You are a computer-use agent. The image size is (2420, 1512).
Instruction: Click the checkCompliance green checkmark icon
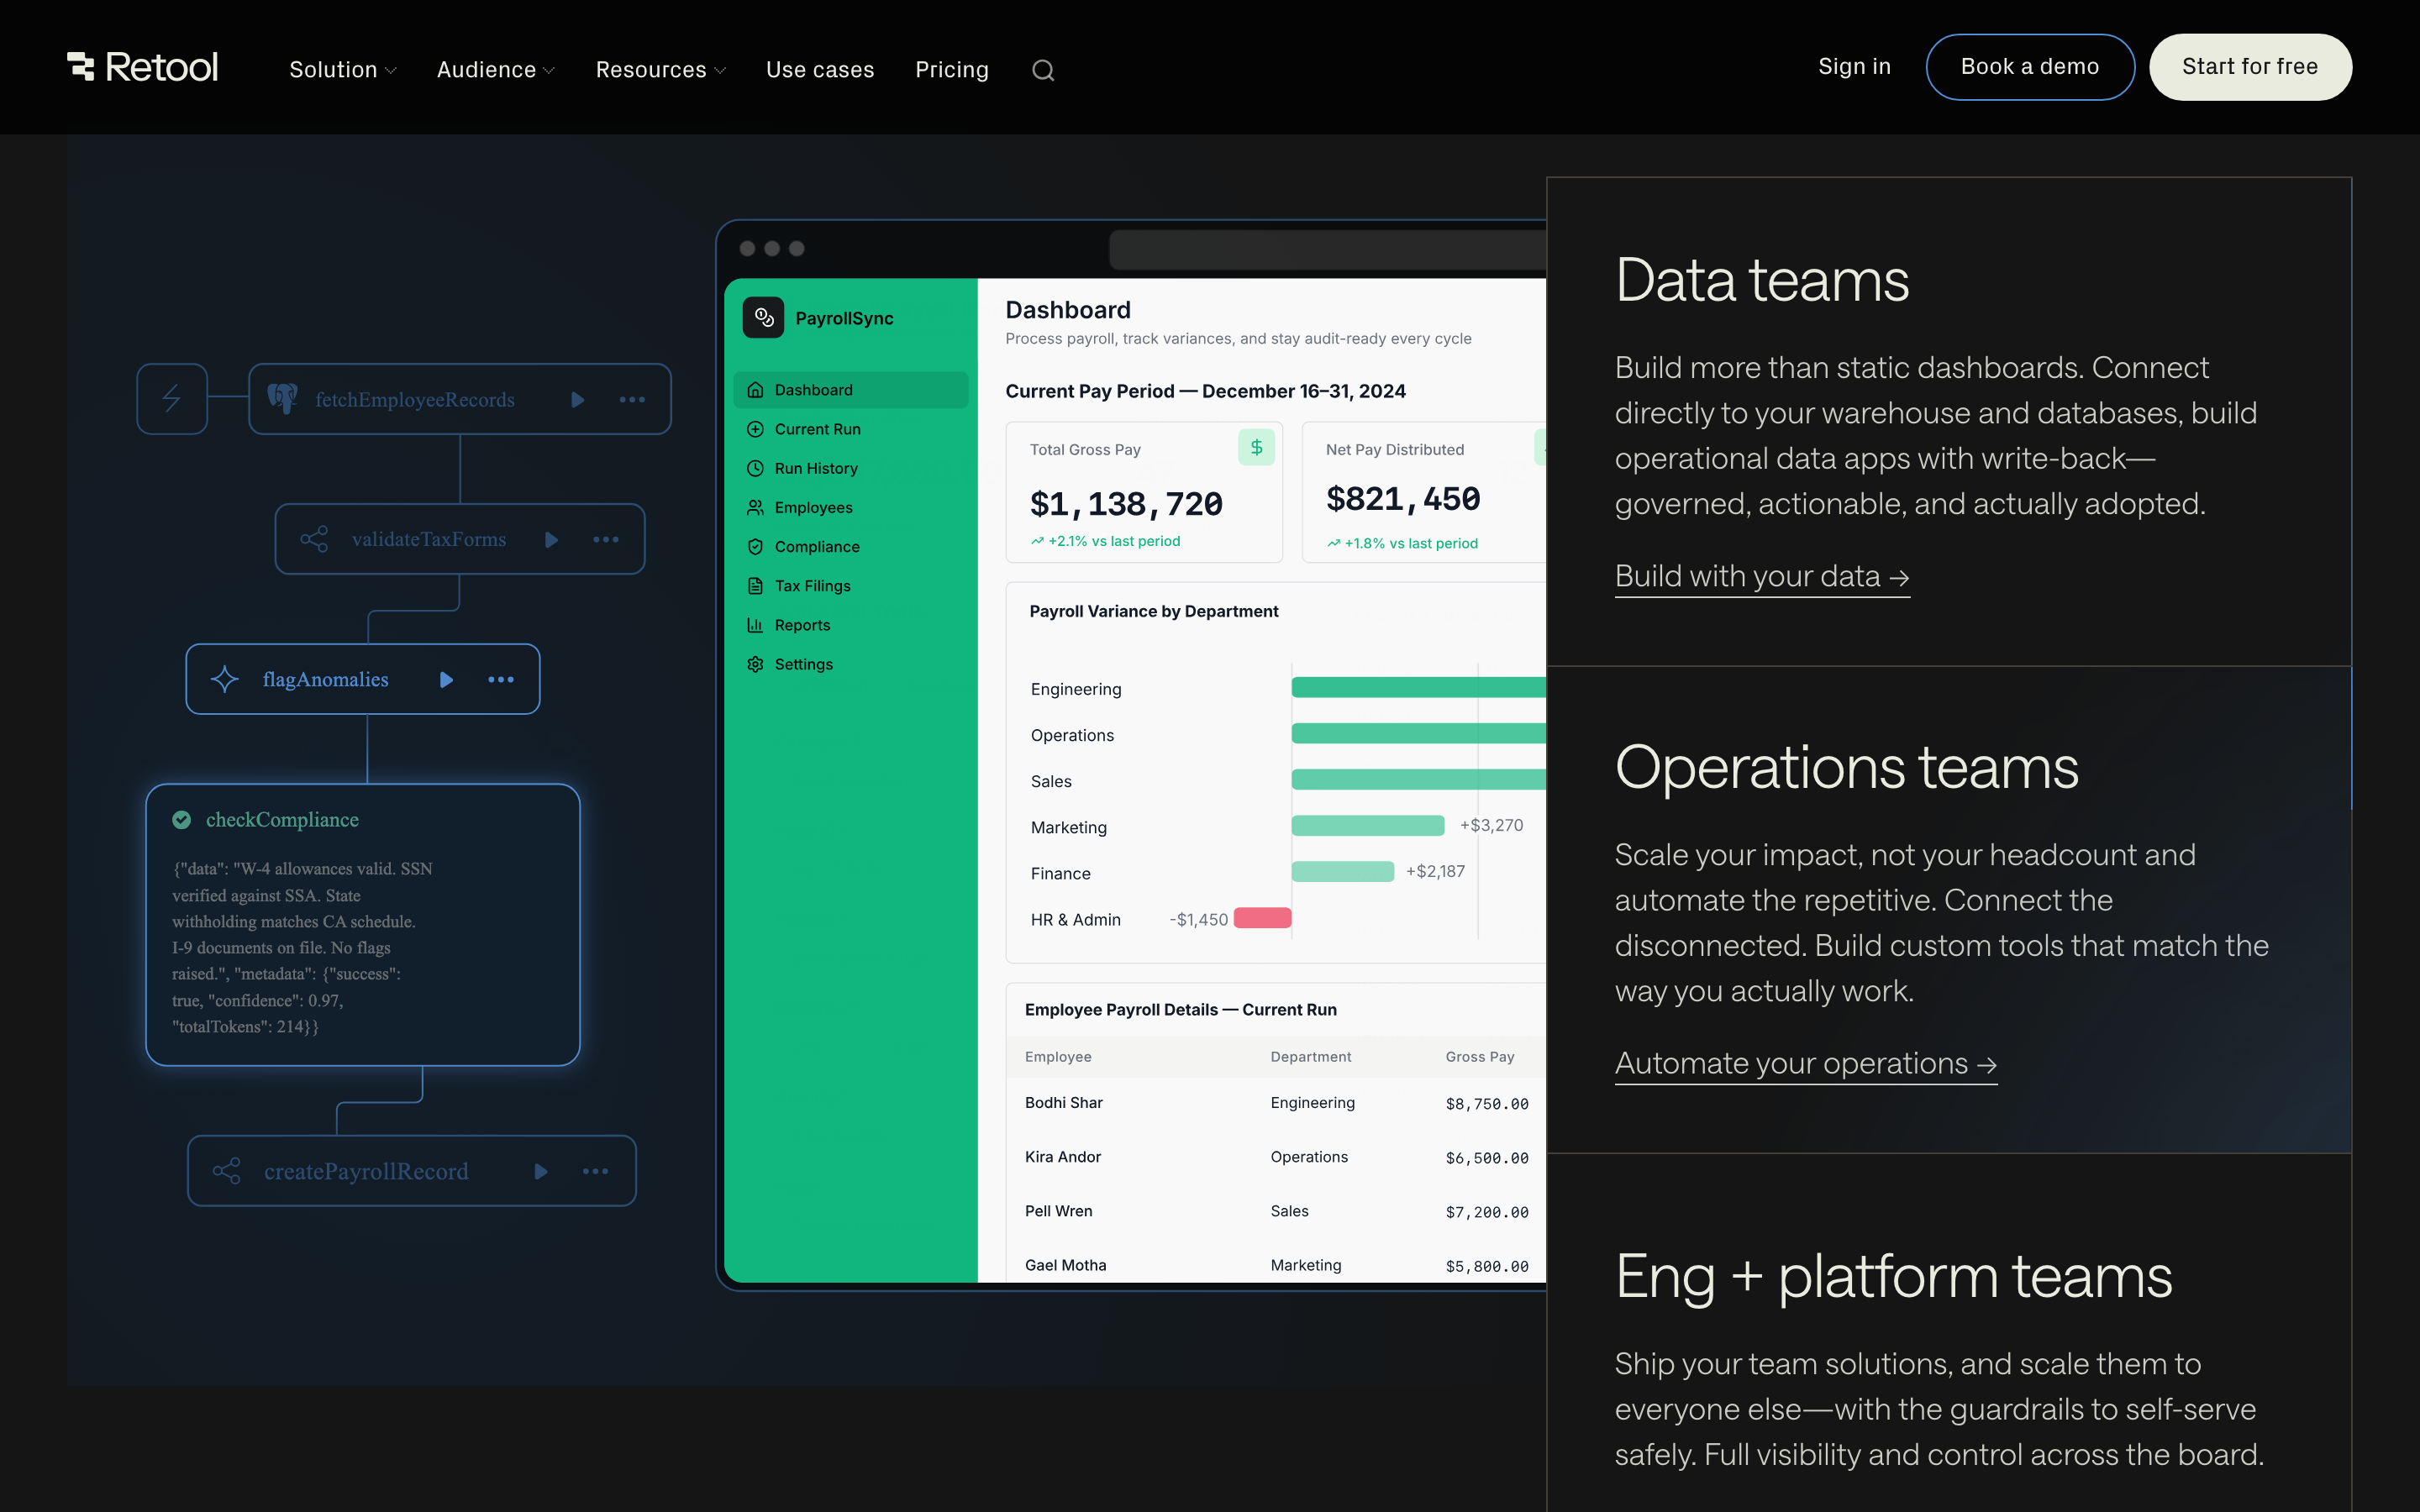point(182,820)
